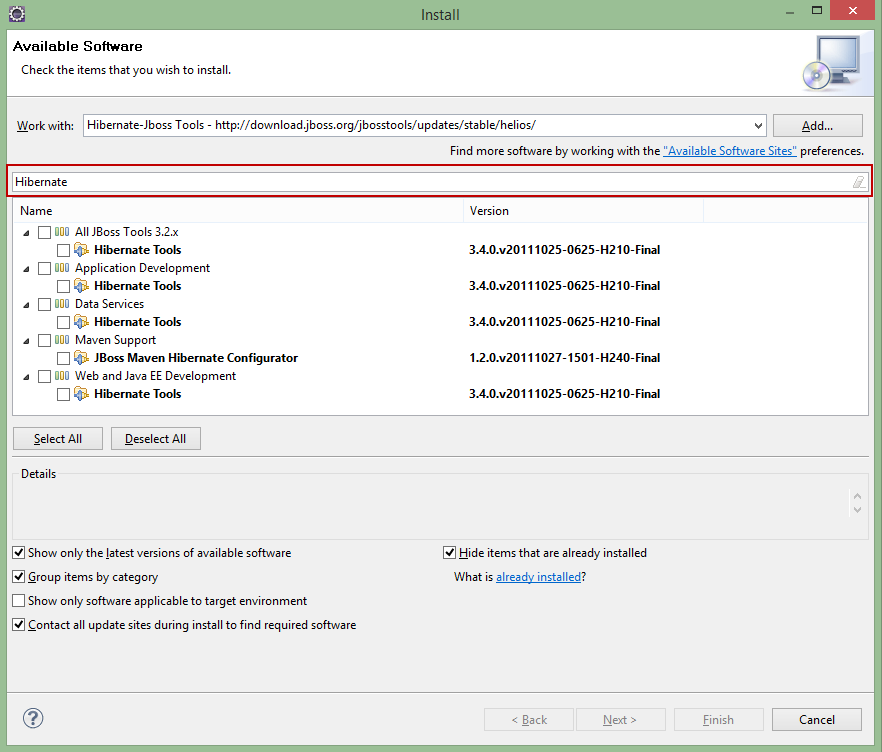
Task: Select the Data Services category label
Action: click(x=109, y=304)
